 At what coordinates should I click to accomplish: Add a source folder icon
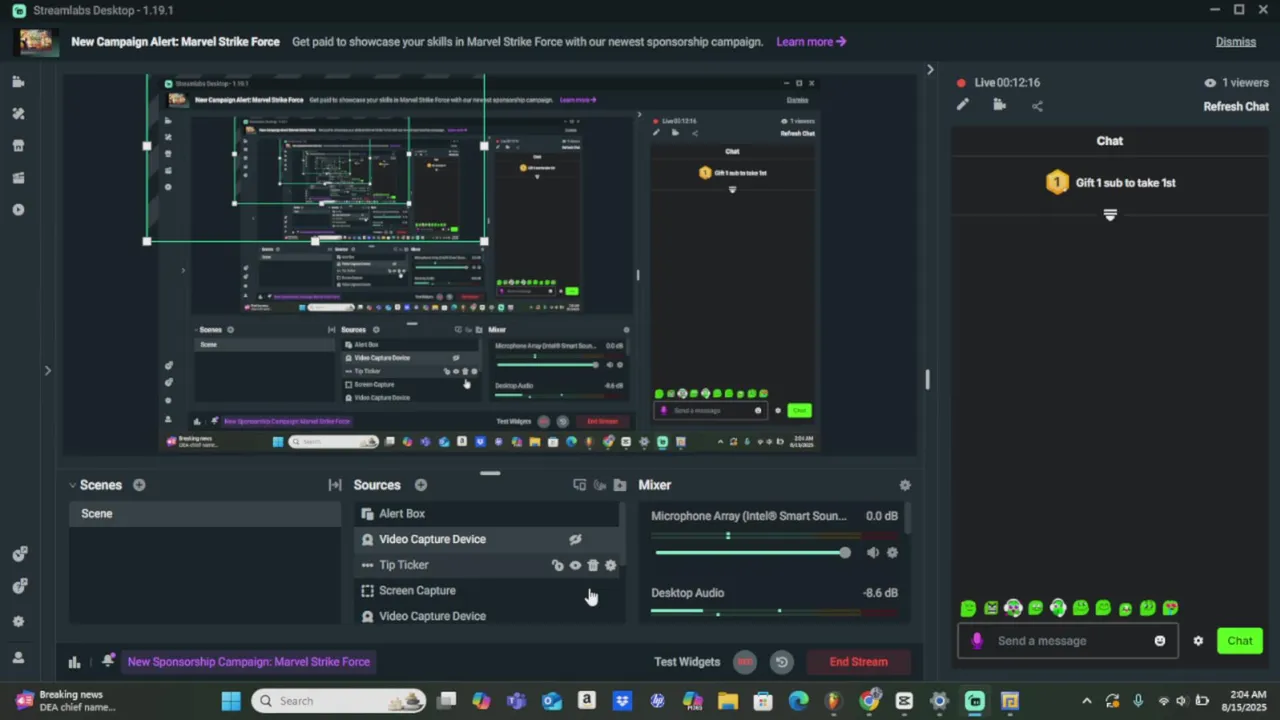[x=620, y=485]
